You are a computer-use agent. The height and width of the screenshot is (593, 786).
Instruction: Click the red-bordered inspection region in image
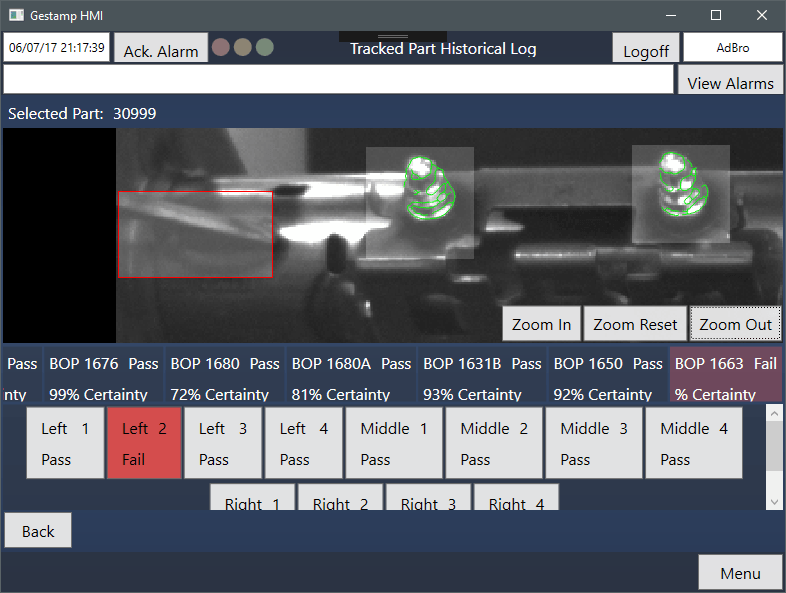pyautogui.click(x=195, y=234)
